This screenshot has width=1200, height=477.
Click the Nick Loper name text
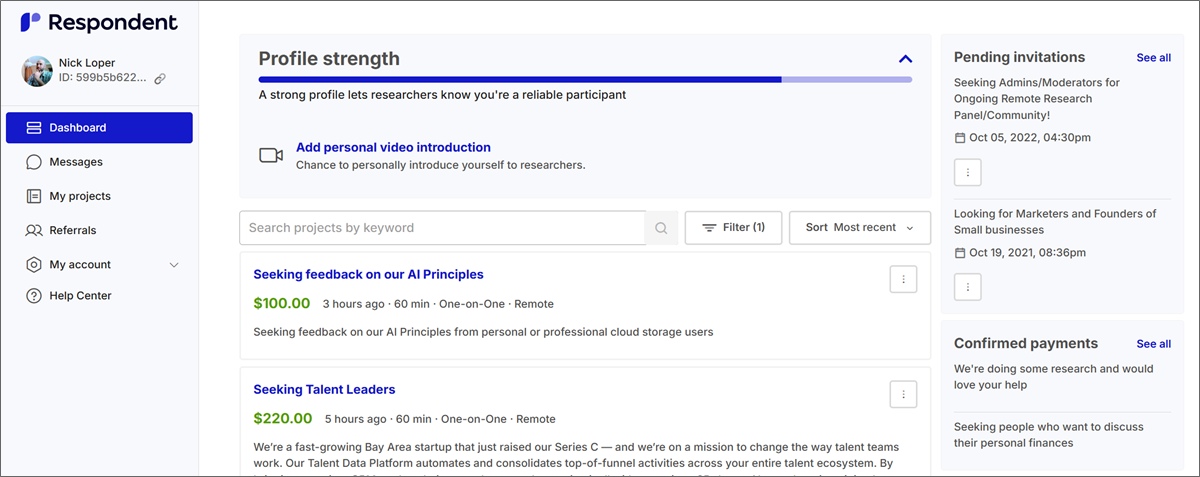[x=87, y=63]
